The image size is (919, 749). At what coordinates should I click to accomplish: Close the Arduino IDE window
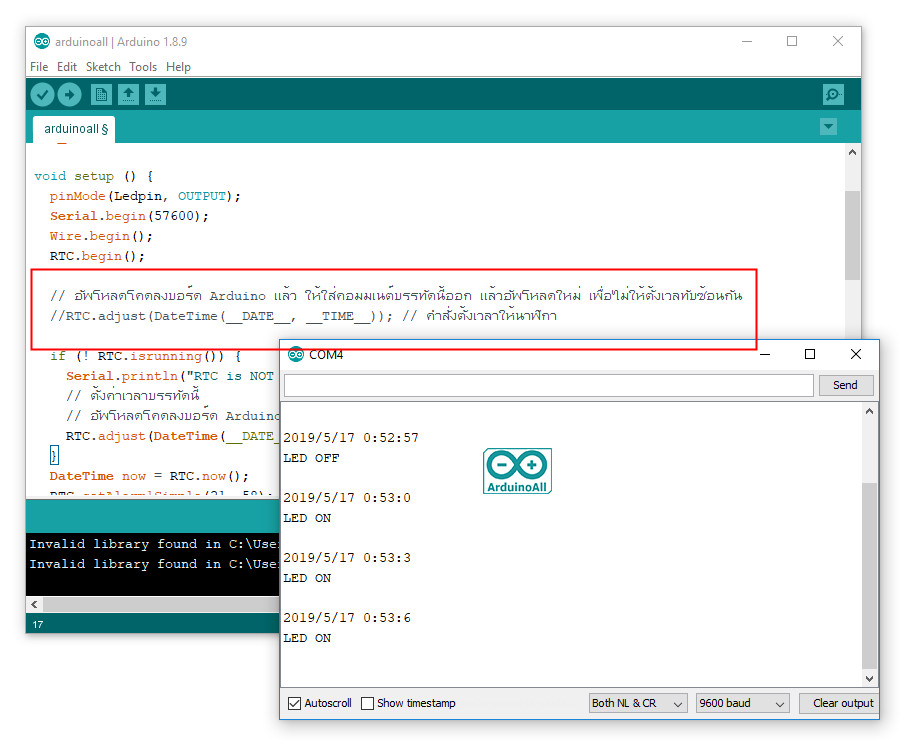[x=838, y=41]
